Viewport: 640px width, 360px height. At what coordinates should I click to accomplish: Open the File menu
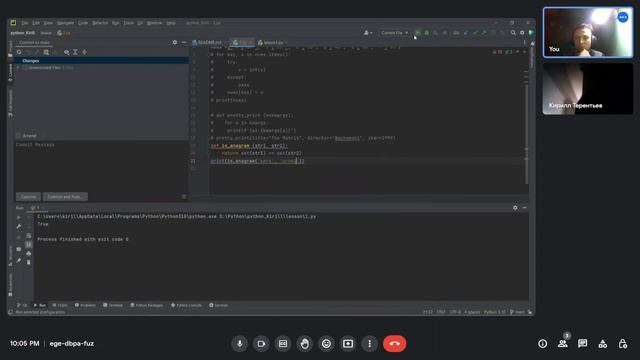tap(25, 23)
